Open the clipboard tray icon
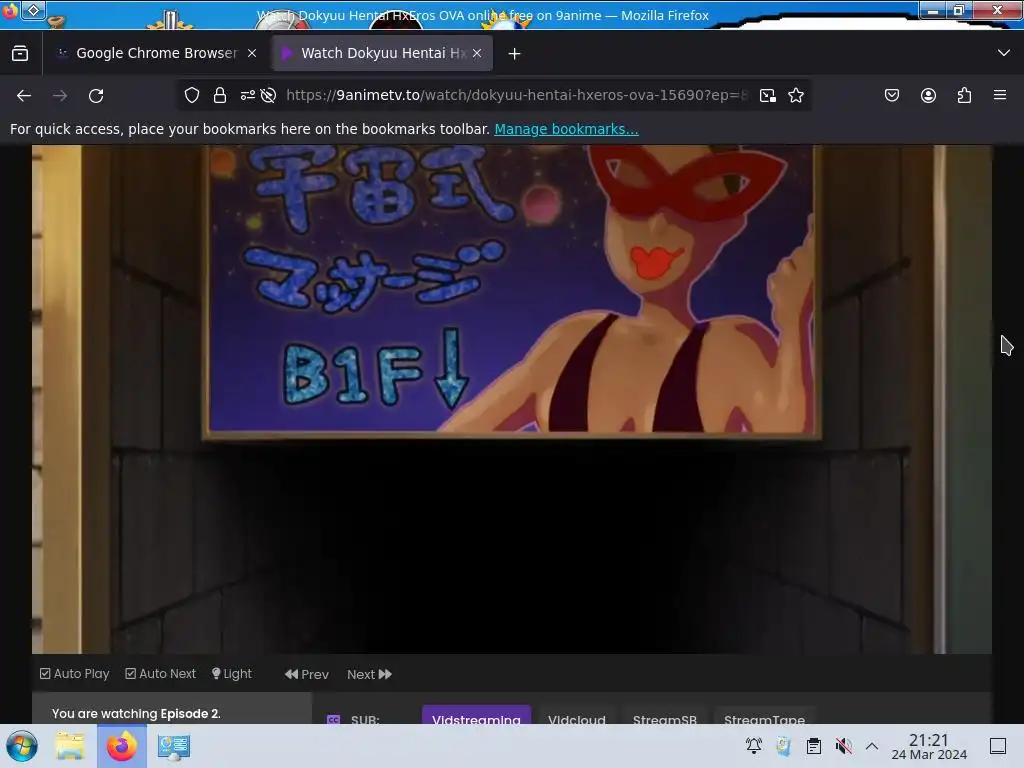The width and height of the screenshot is (1024, 768). pyautogui.click(x=814, y=746)
